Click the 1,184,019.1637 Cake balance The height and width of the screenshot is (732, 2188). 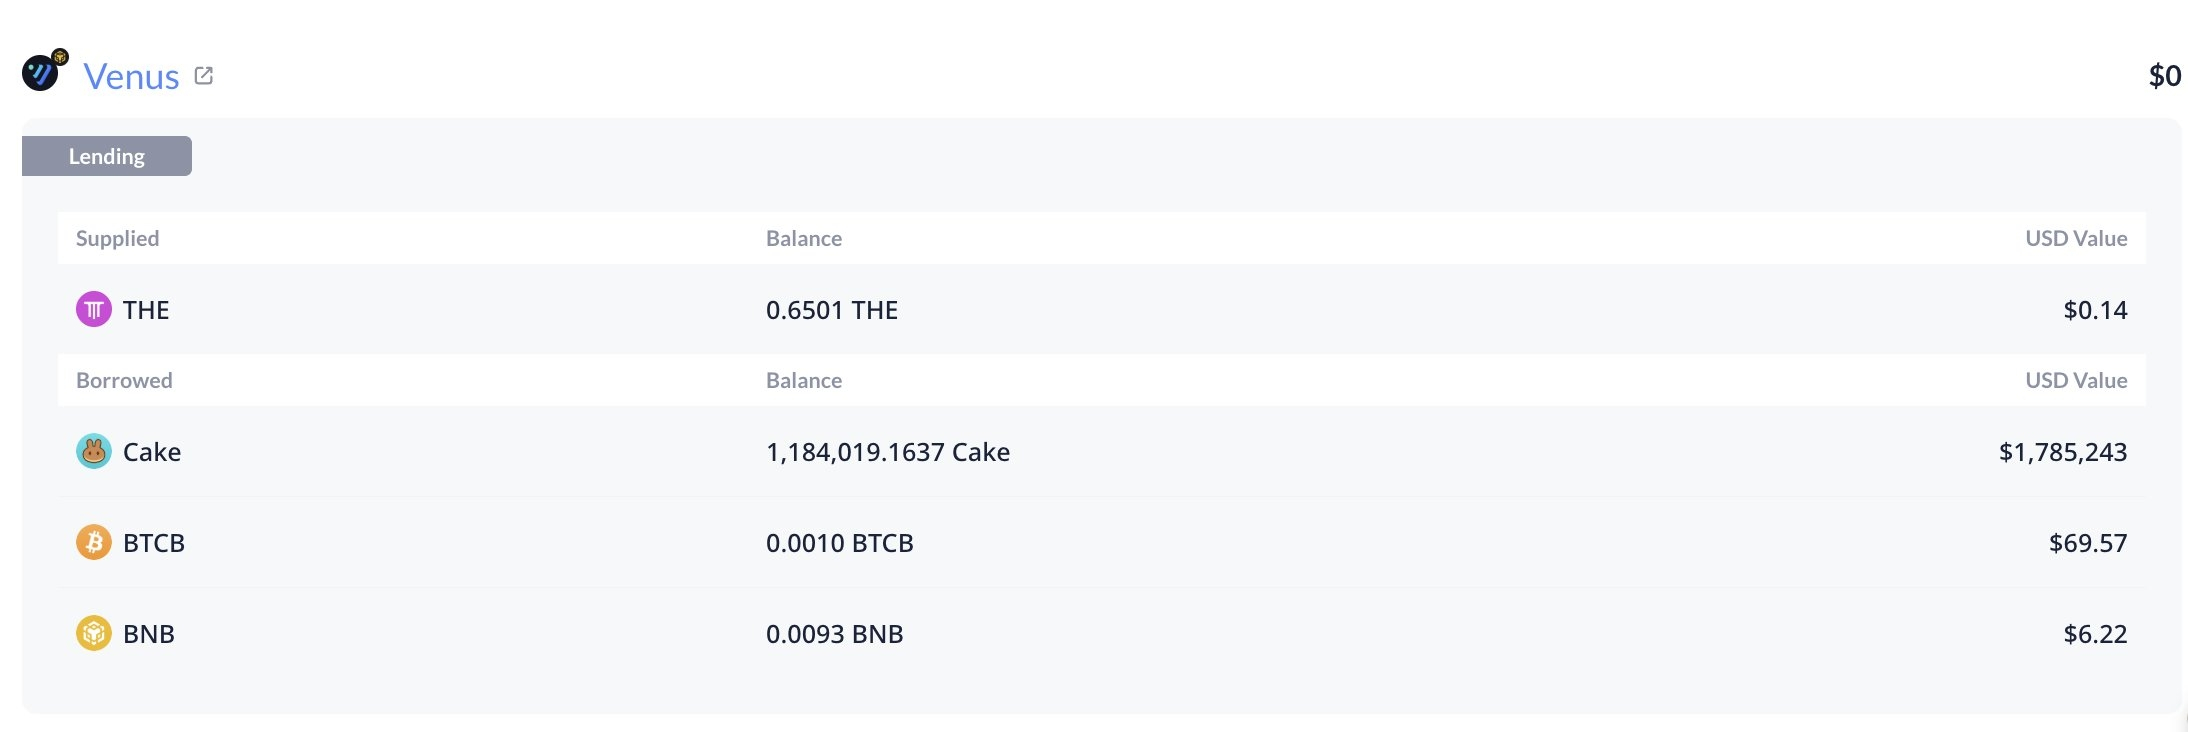pyautogui.click(x=888, y=452)
